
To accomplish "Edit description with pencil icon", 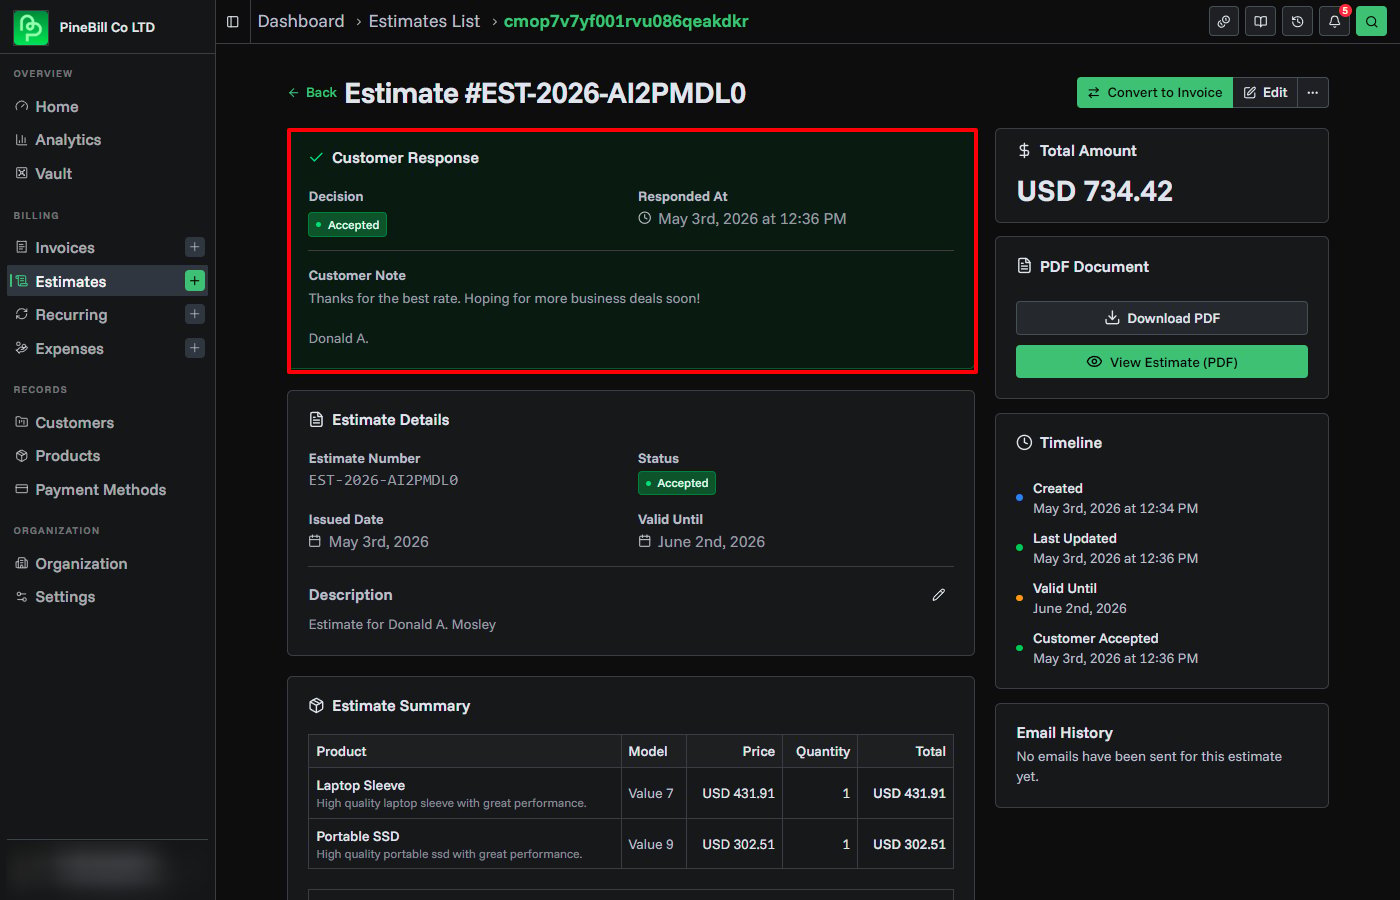I will tap(938, 595).
